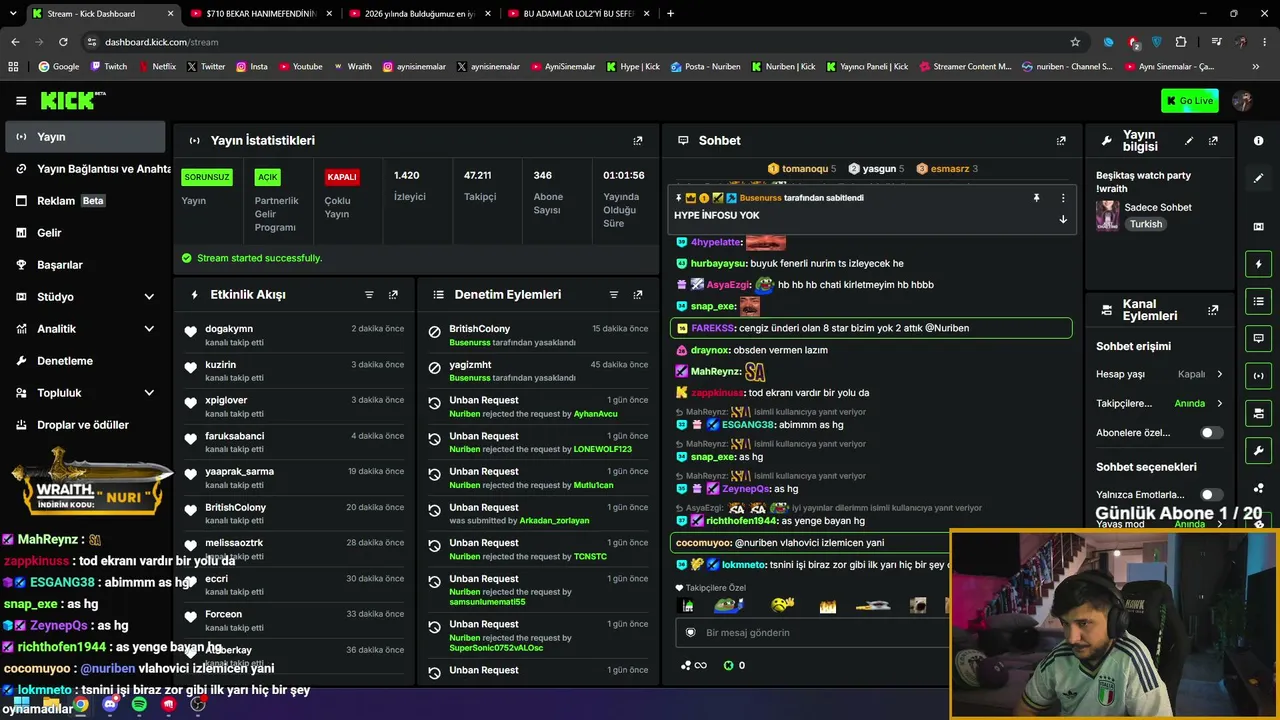
Task: Open the Hesap yaşı setting chevron
Action: (x=1219, y=374)
